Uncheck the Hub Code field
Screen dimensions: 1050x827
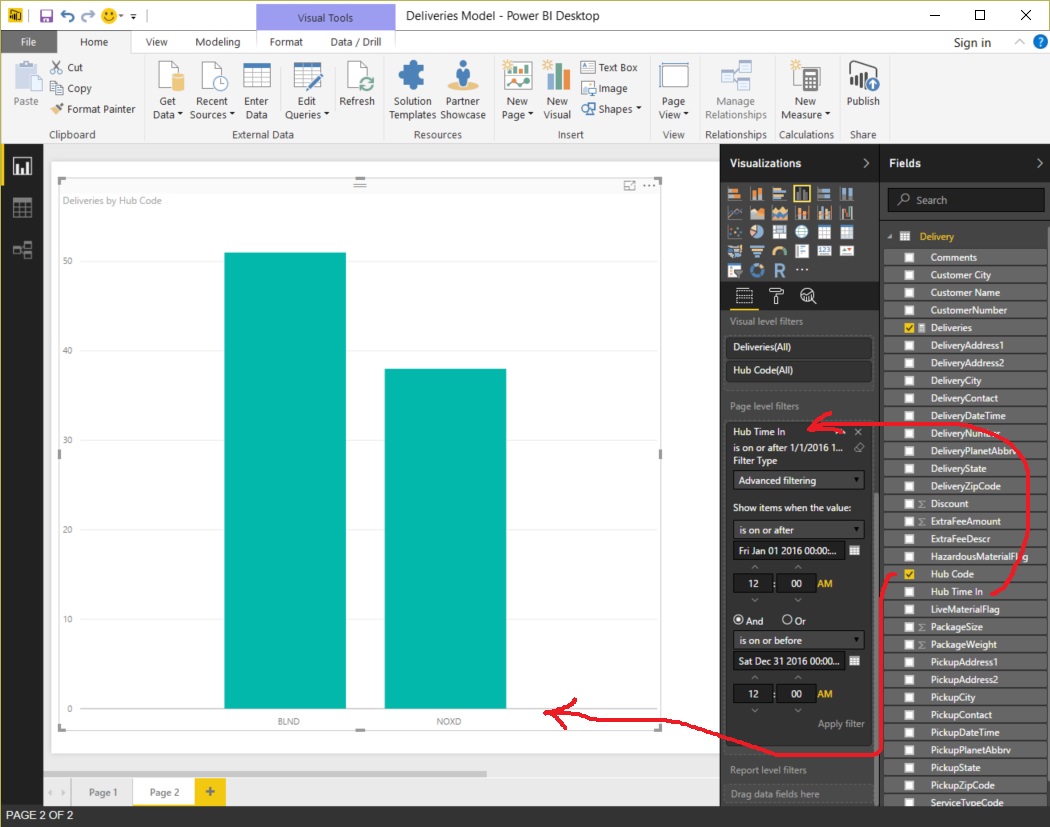tap(909, 574)
